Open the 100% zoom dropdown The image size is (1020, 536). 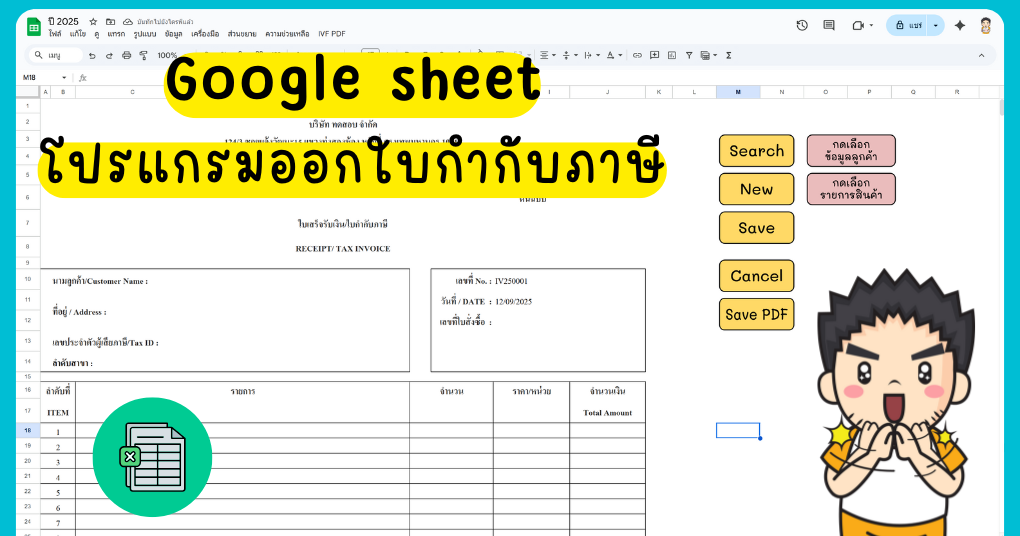[x=168, y=56]
